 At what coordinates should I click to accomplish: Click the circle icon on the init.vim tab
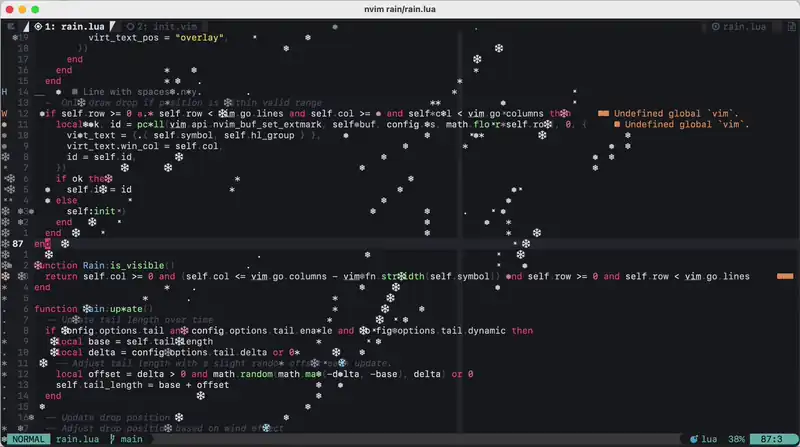[x=131, y=27]
